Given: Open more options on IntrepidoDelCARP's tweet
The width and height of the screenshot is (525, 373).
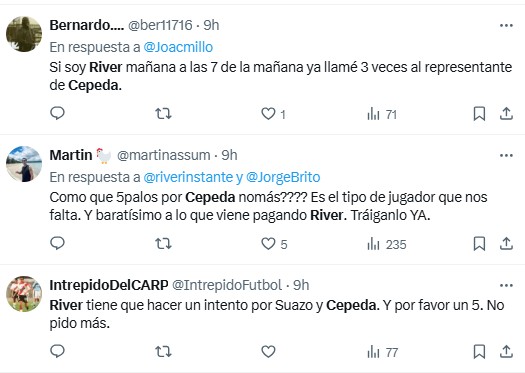Looking at the screenshot, I should pyautogui.click(x=506, y=285).
